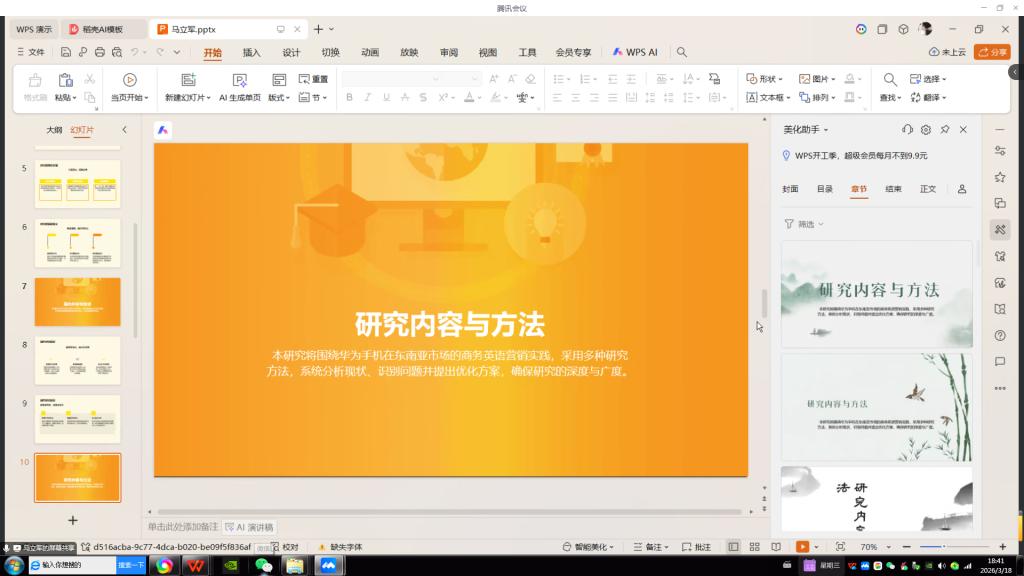
Task: Click the 查找 magnifier icon in ribbon
Action: pos(889,80)
